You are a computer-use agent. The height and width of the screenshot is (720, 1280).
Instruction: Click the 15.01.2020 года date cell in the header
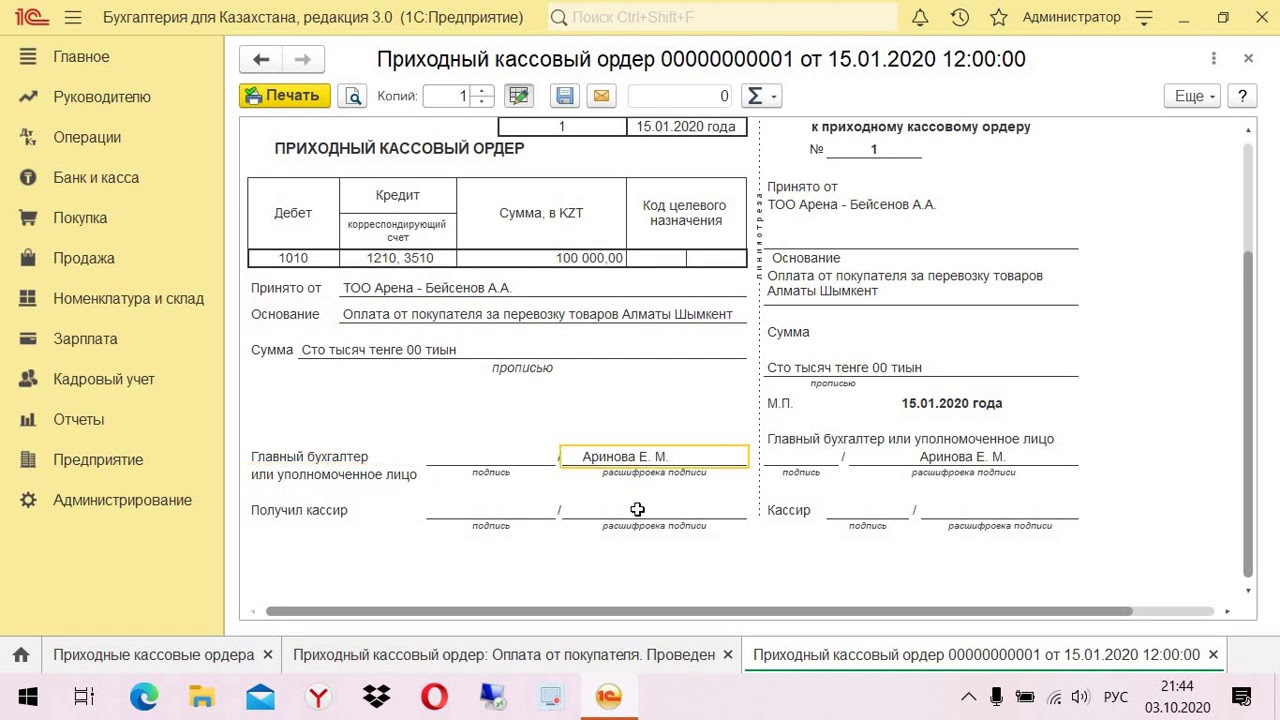coord(686,127)
